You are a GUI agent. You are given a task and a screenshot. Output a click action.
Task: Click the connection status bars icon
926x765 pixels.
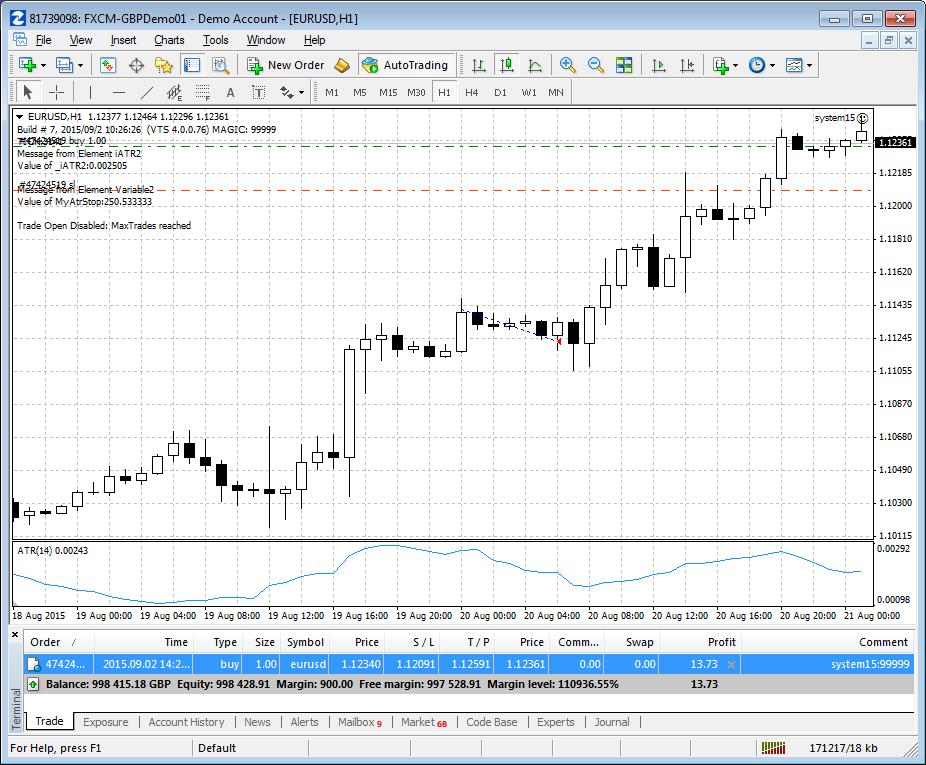(x=774, y=748)
